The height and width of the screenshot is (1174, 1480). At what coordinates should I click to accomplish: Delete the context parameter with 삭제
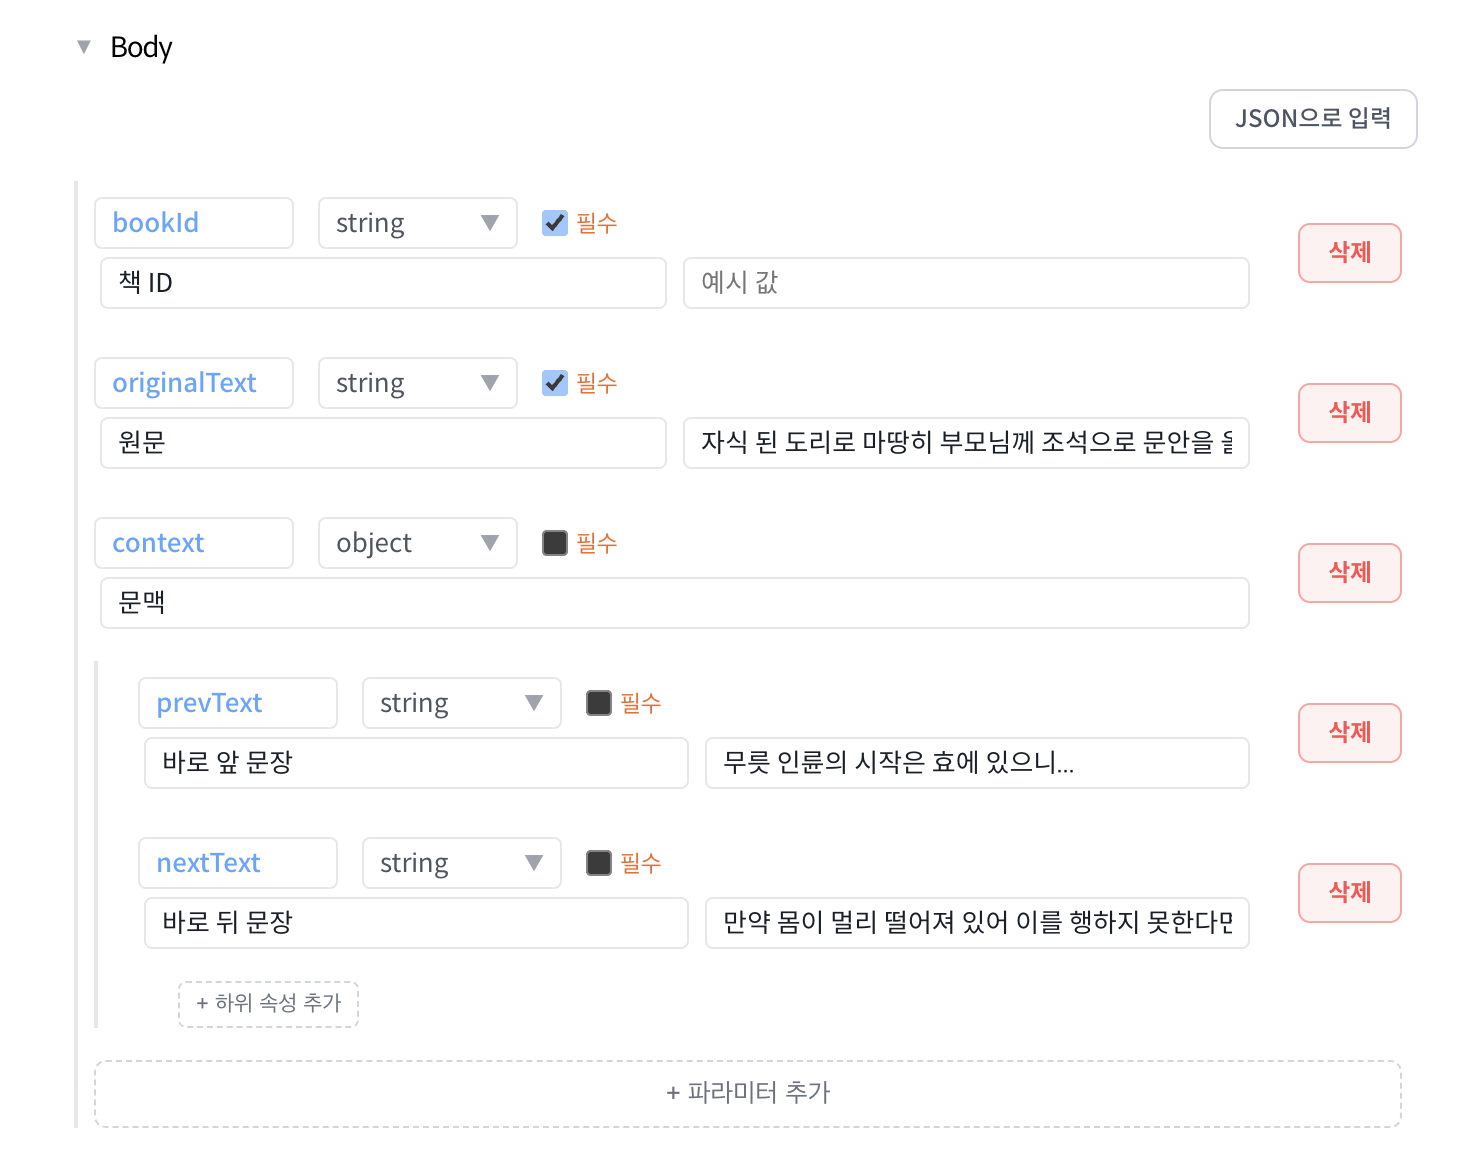point(1349,573)
